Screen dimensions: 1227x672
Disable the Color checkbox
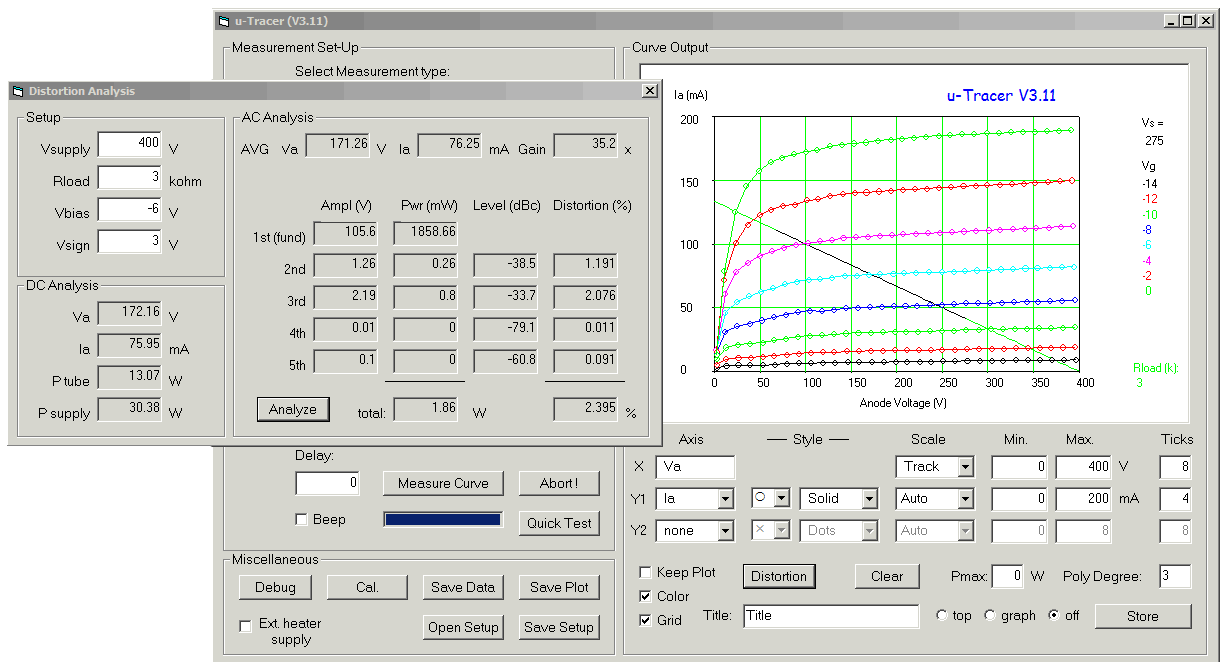point(645,596)
